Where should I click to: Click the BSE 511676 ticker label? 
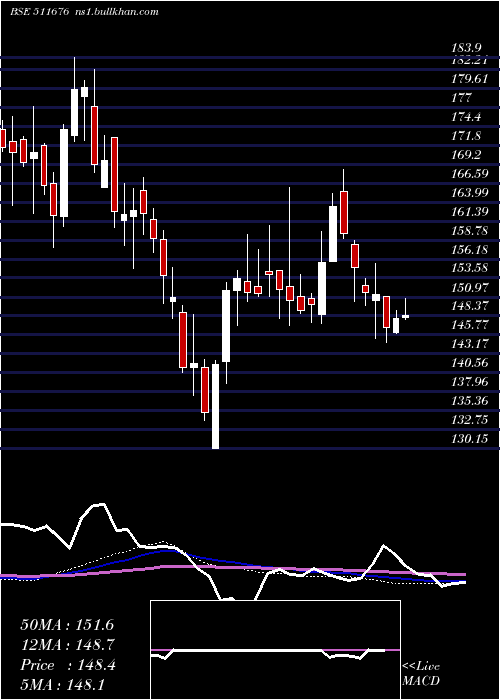click(40, 12)
